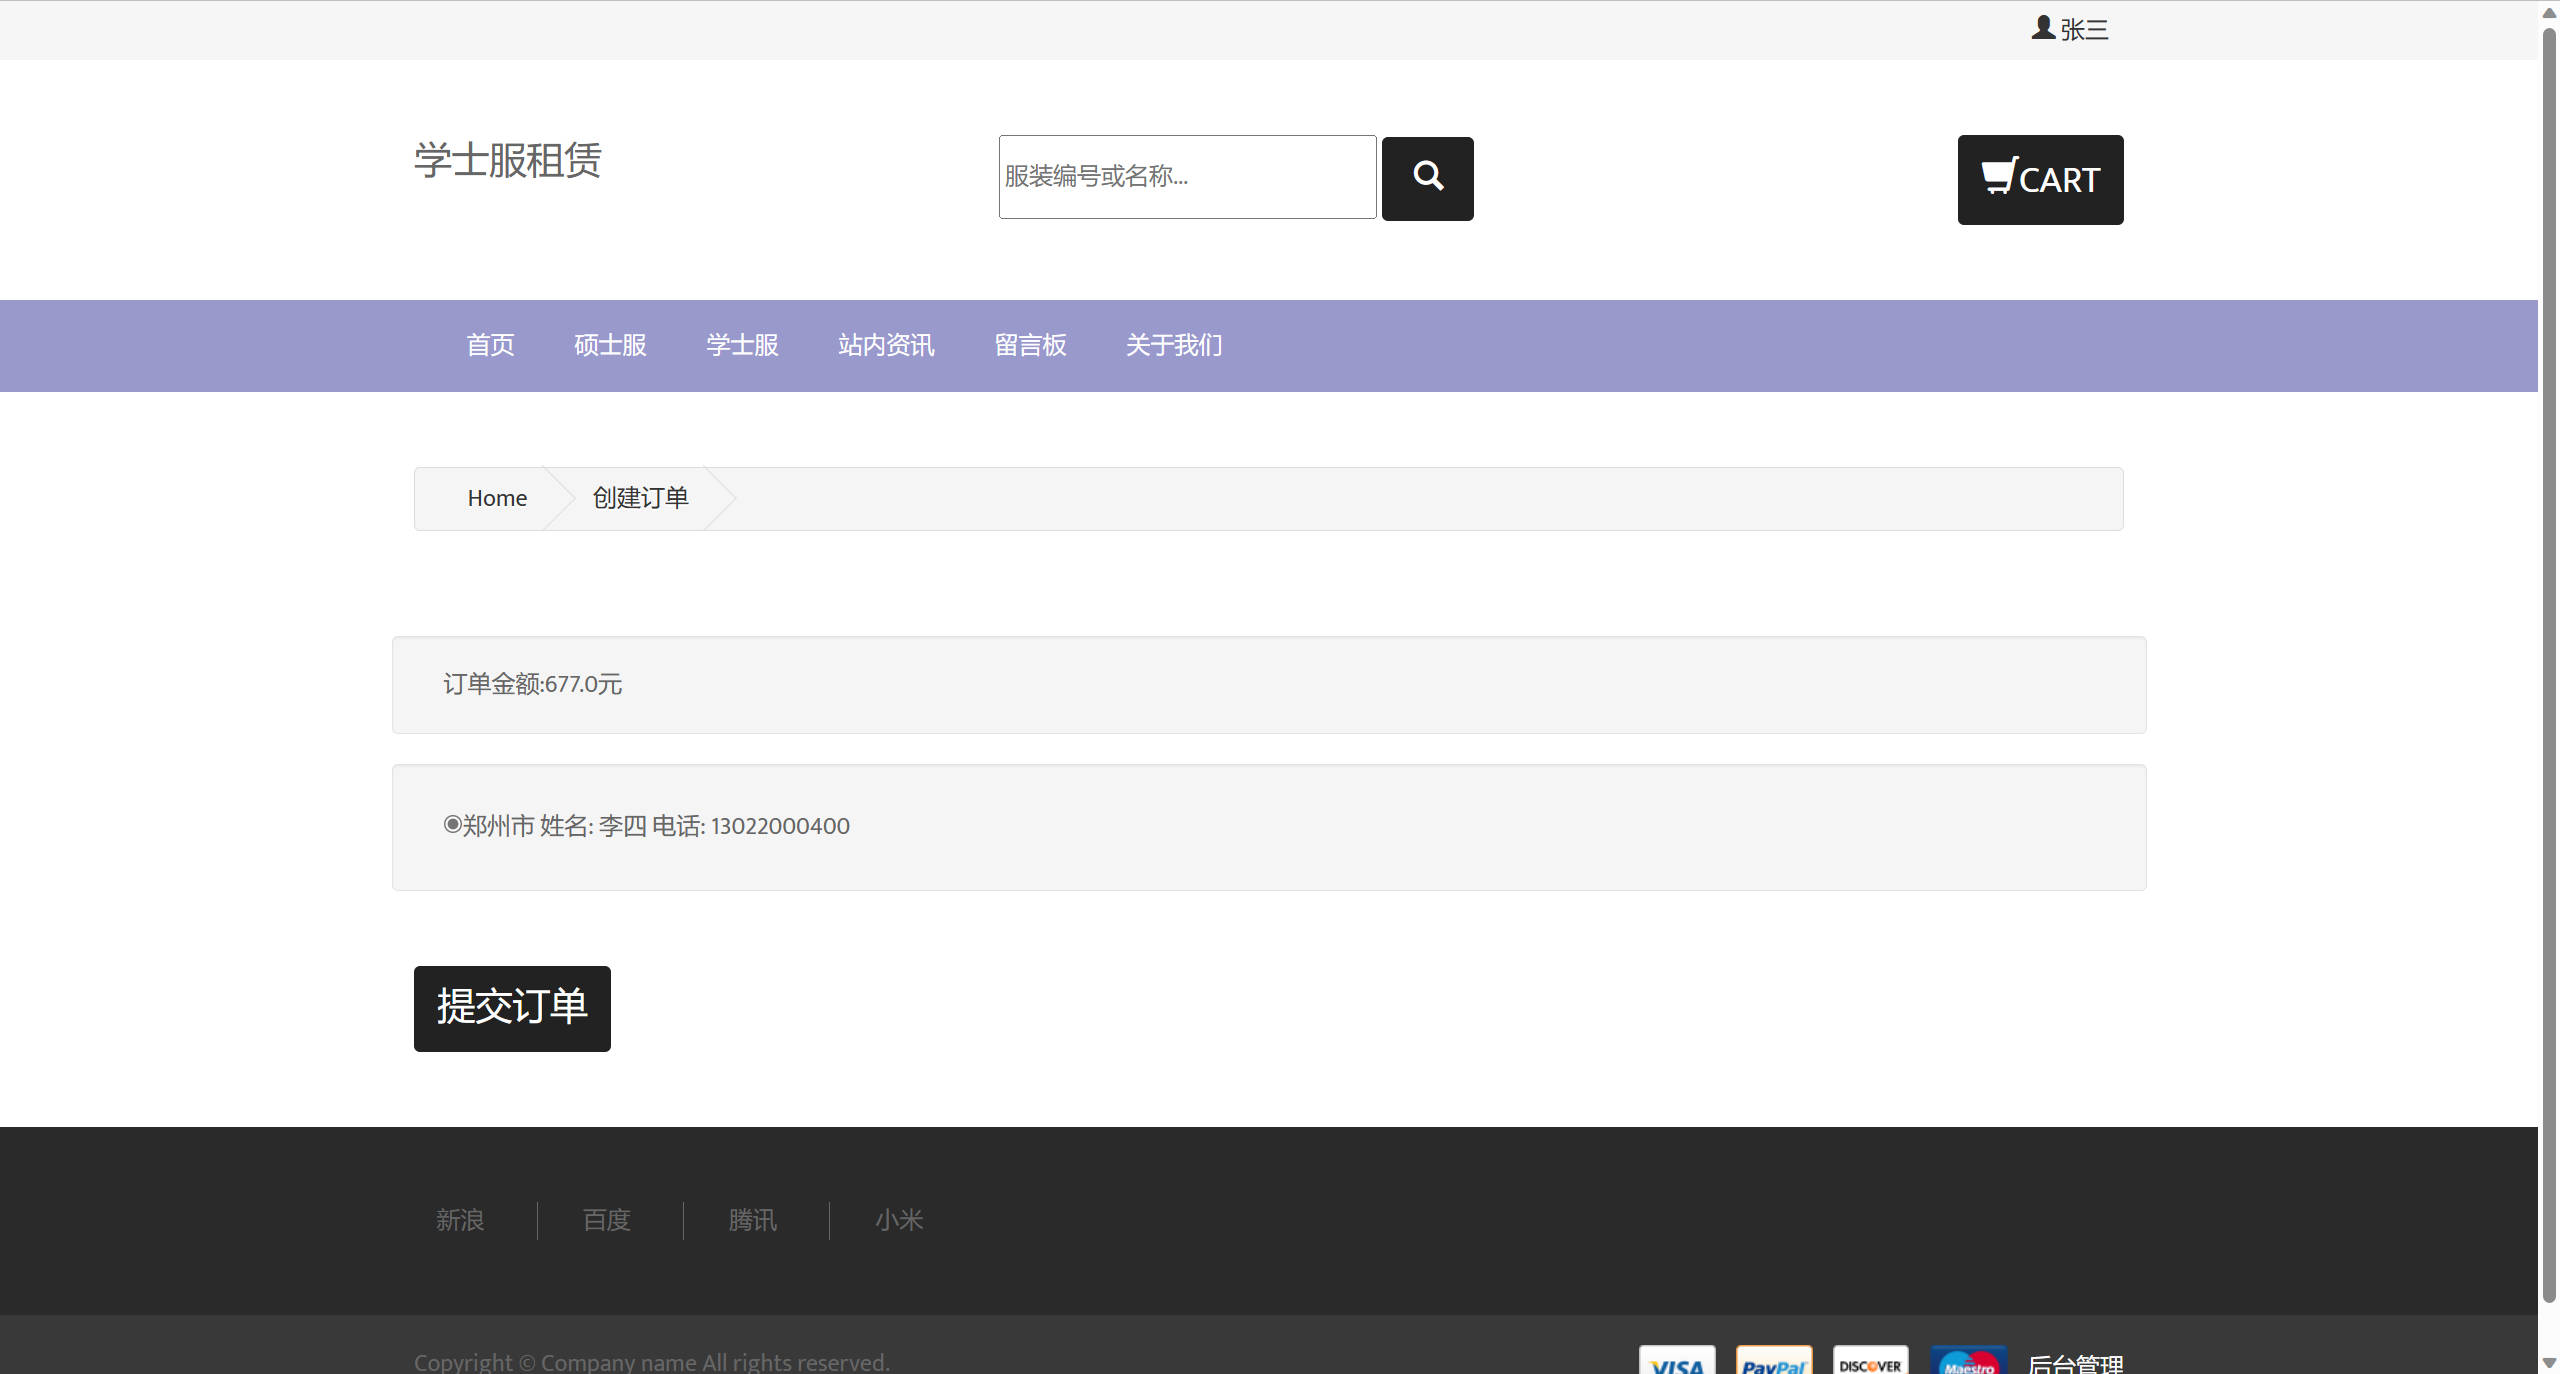Open the 学士服 navigation menu item

[x=742, y=345]
